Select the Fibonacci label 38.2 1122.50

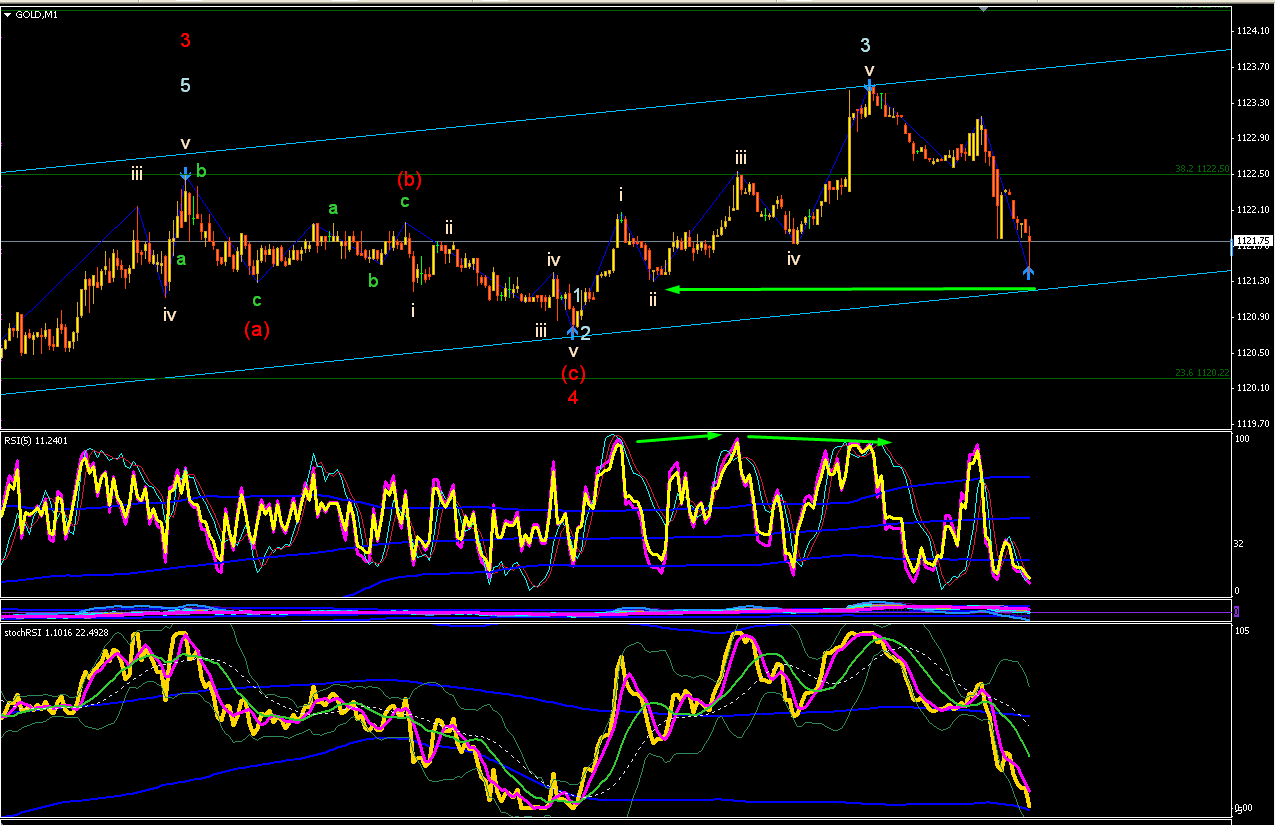[1202, 169]
